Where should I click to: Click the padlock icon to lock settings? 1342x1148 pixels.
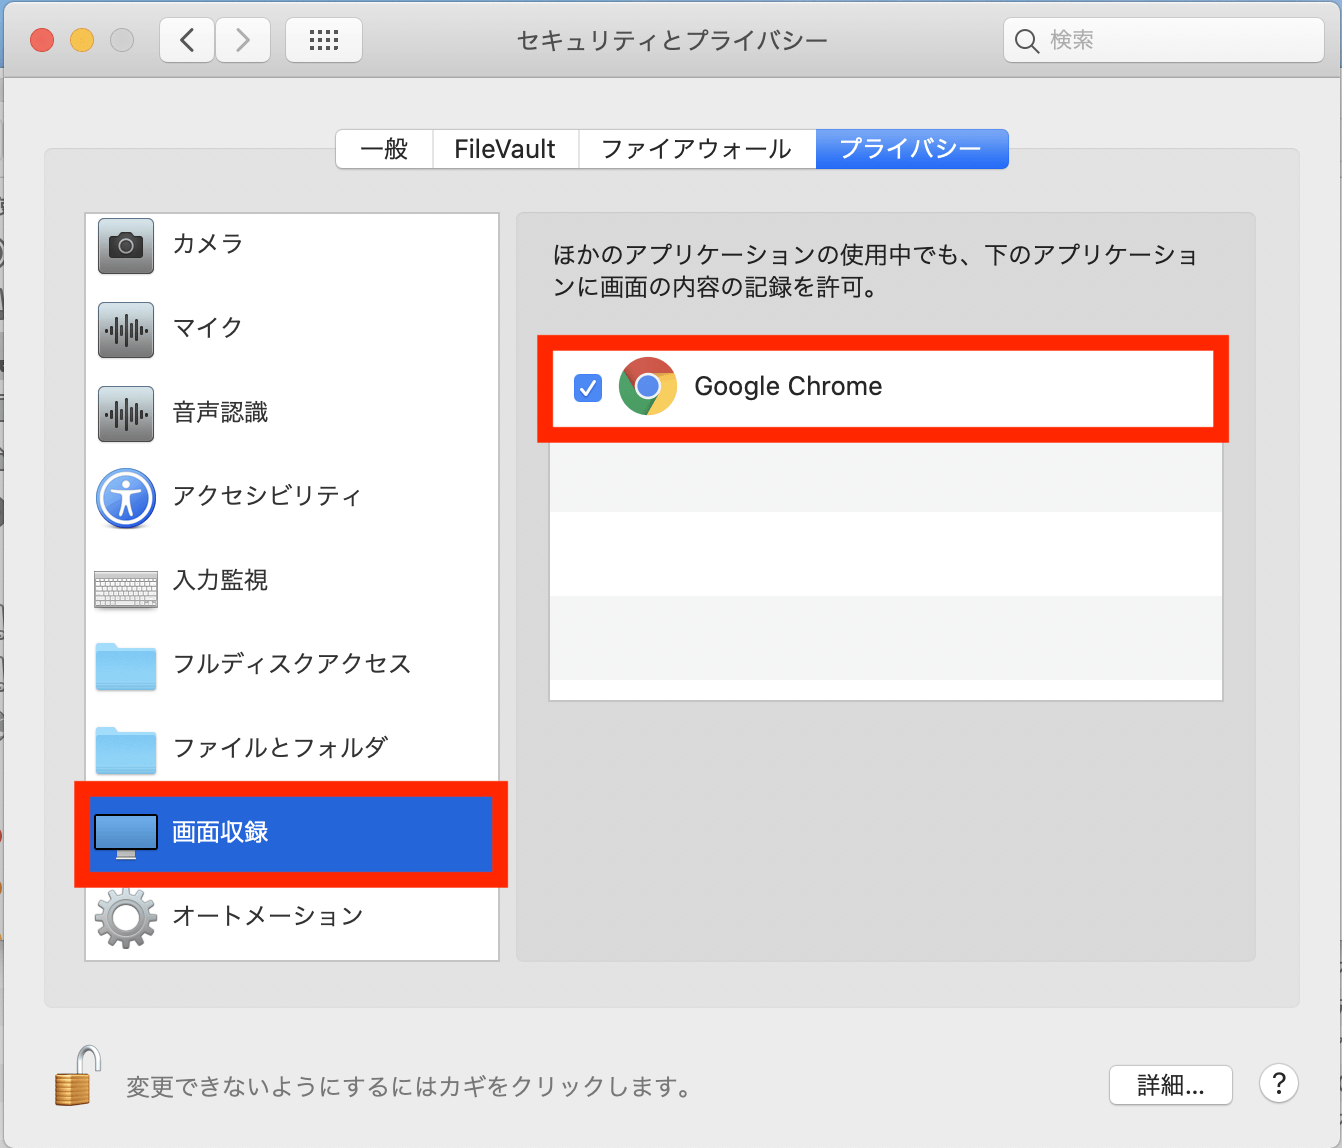pos(77,1075)
